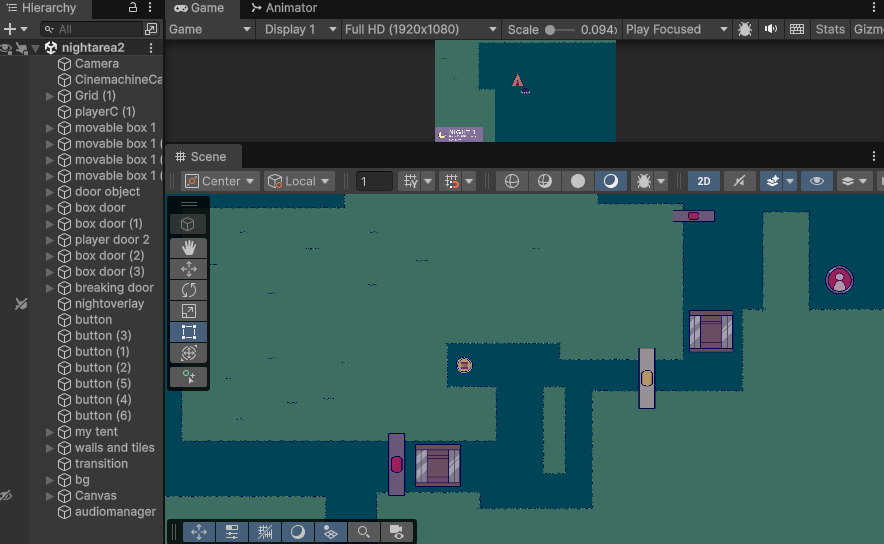The height and width of the screenshot is (544, 884).
Task: Toggle the 2D scene view mode
Action: point(703,181)
